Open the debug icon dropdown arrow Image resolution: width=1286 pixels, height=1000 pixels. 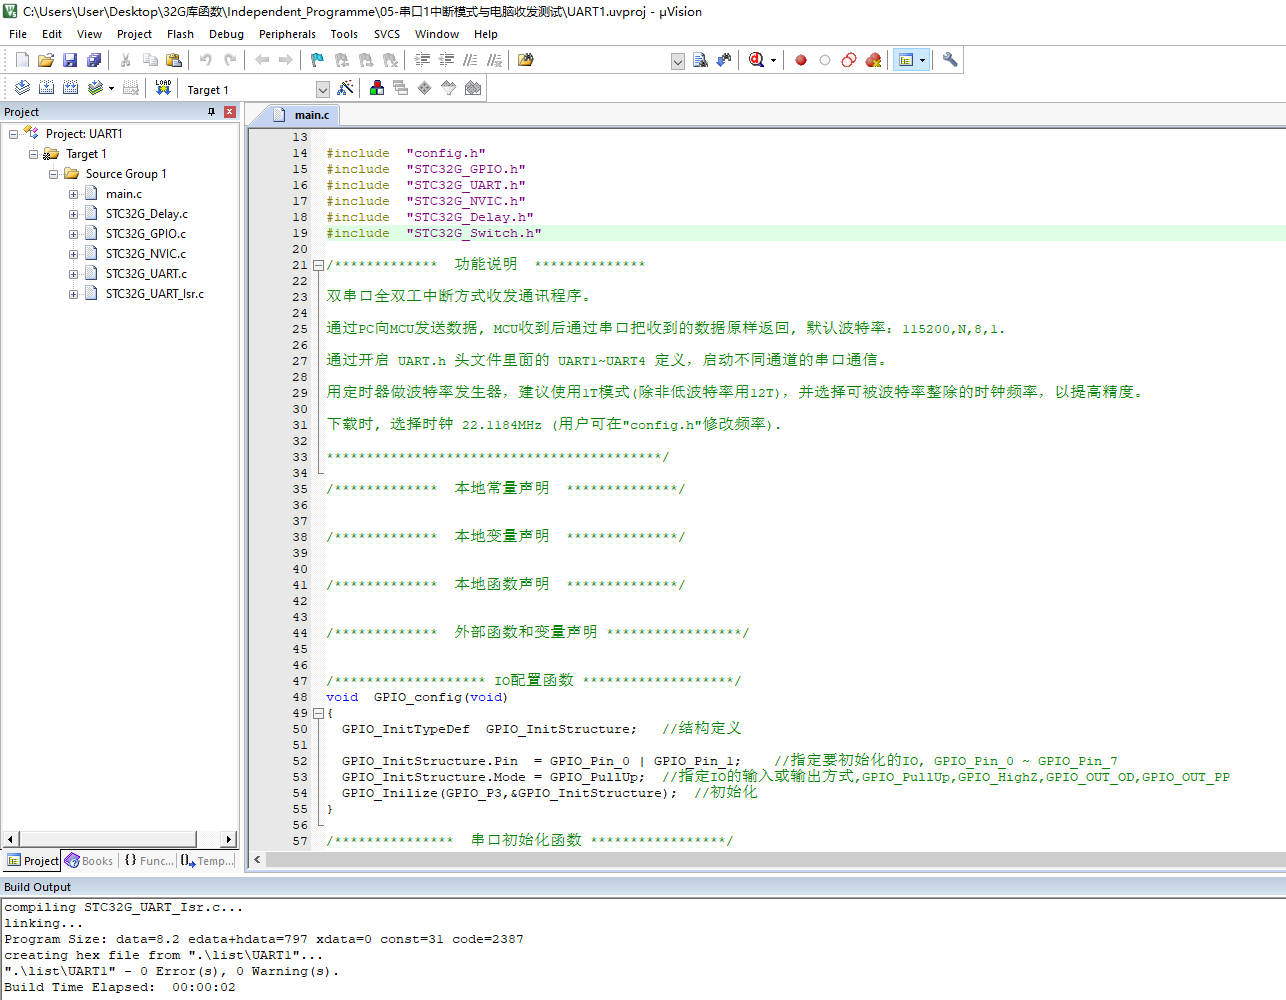point(773,61)
